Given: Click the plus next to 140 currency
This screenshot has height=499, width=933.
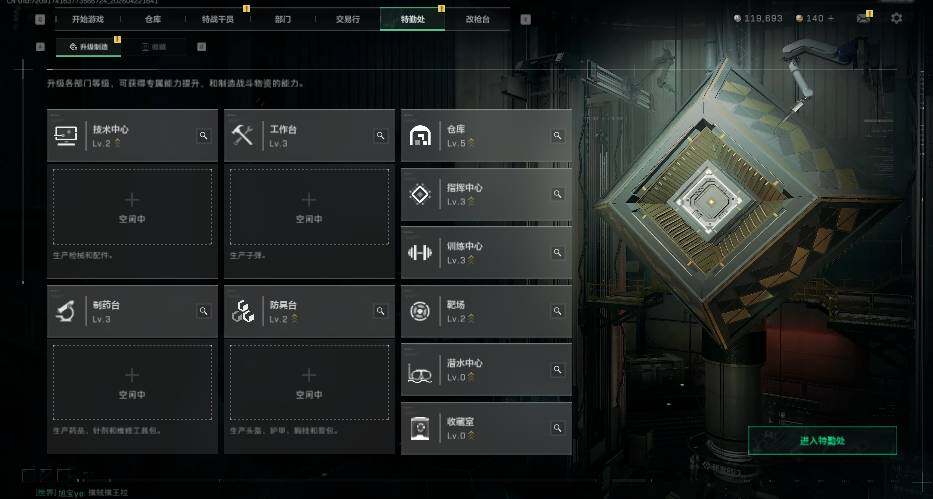Looking at the screenshot, I should click(831, 18).
